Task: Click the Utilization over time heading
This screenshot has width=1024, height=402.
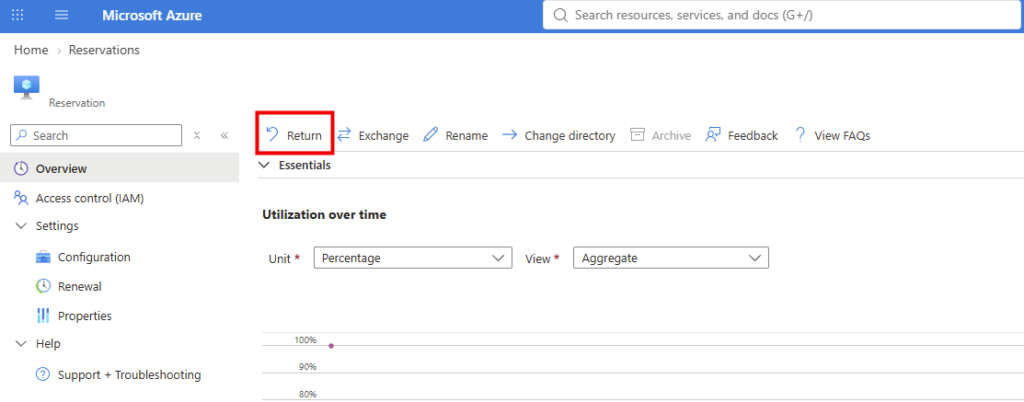Action: point(324,215)
